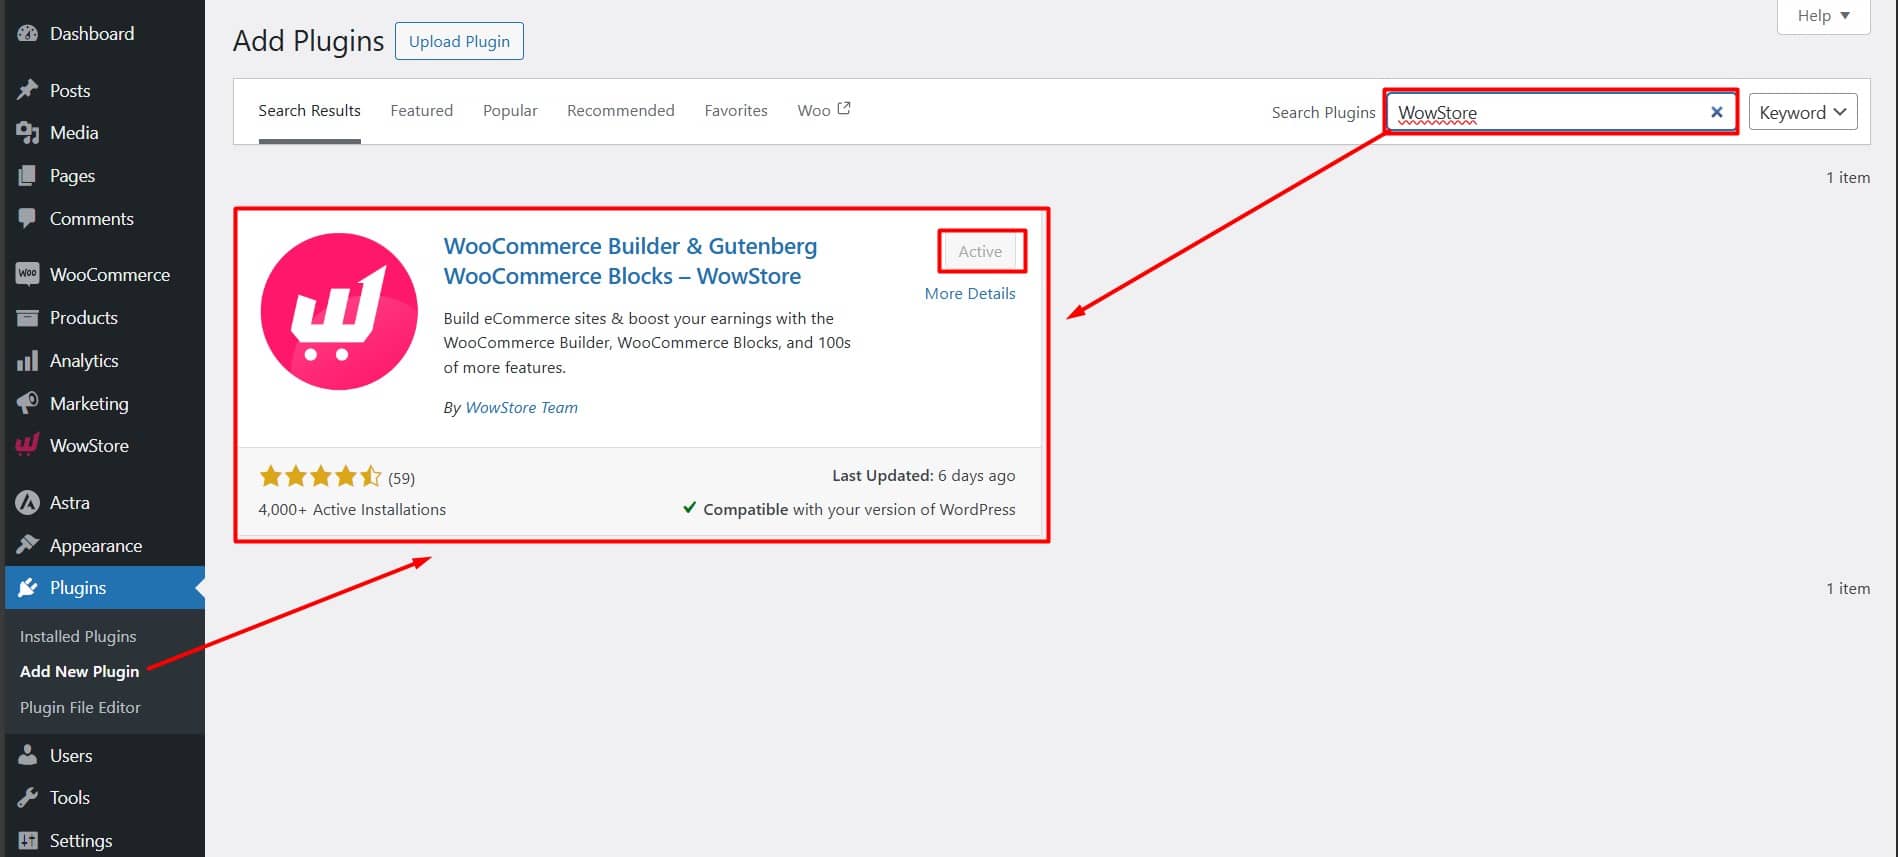Open the WooCommerce Builder plugin title link
The height and width of the screenshot is (857, 1898).
pos(630,260)
